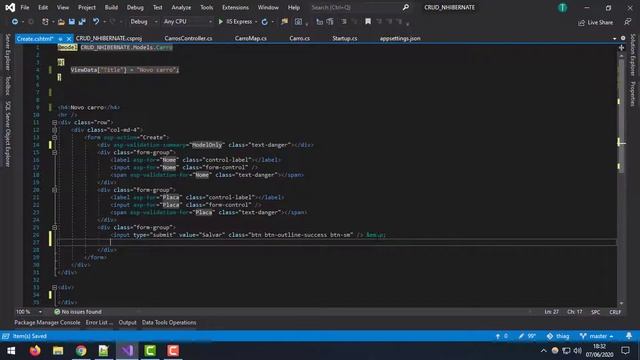Switch to the CarroMap.cs tab
Viewport: 640px width, 360px height.
[251, 38]
